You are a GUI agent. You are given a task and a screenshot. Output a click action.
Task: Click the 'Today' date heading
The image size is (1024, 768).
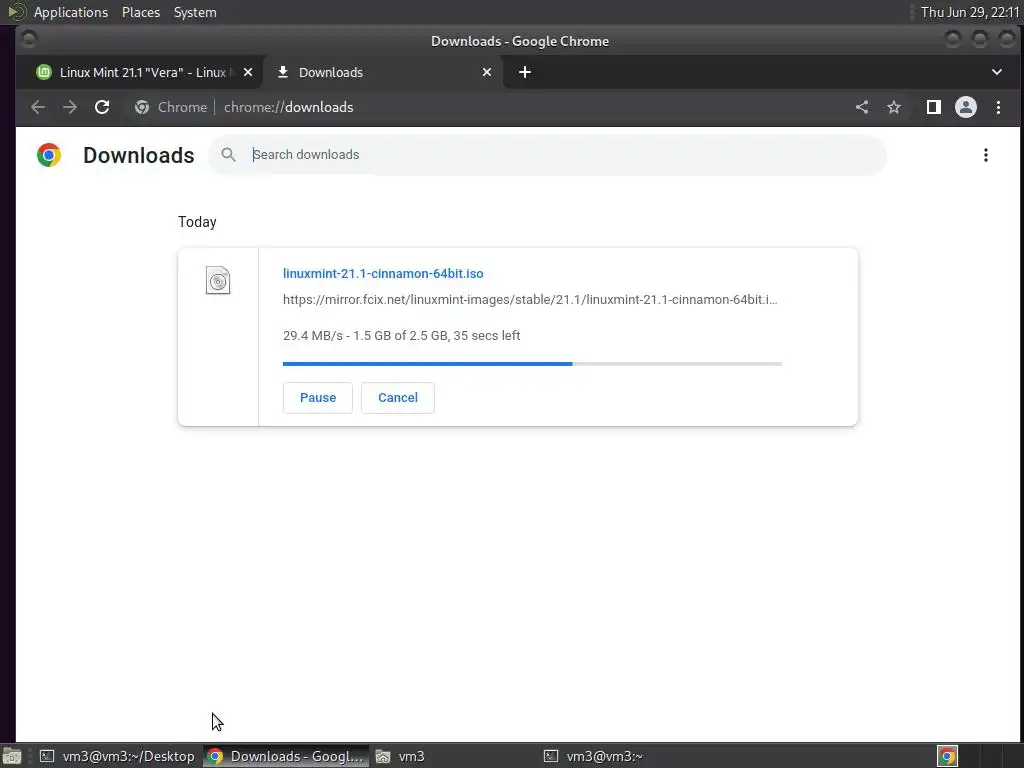[x=197, y=222]
